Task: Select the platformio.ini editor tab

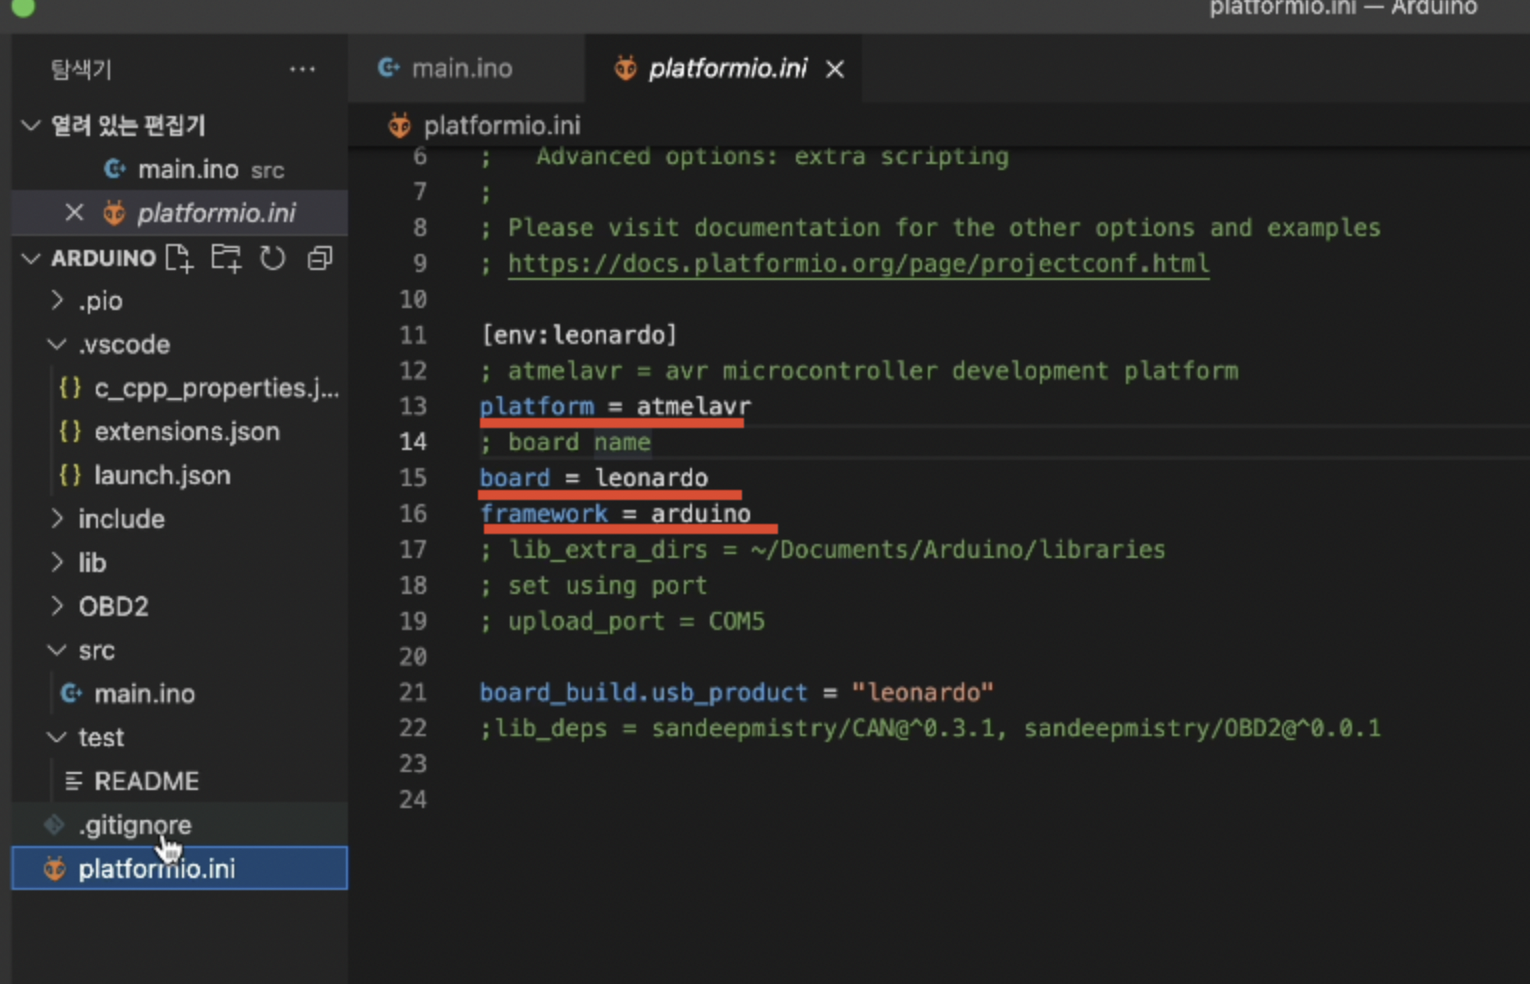Action: (728, 68)
